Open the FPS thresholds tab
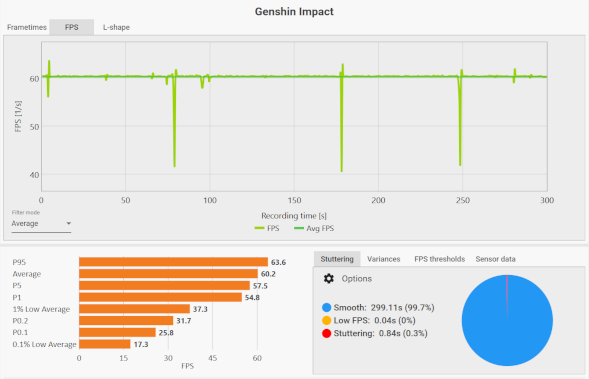The height and width of the screenshot is (379, 589). [x=439, y=259]
